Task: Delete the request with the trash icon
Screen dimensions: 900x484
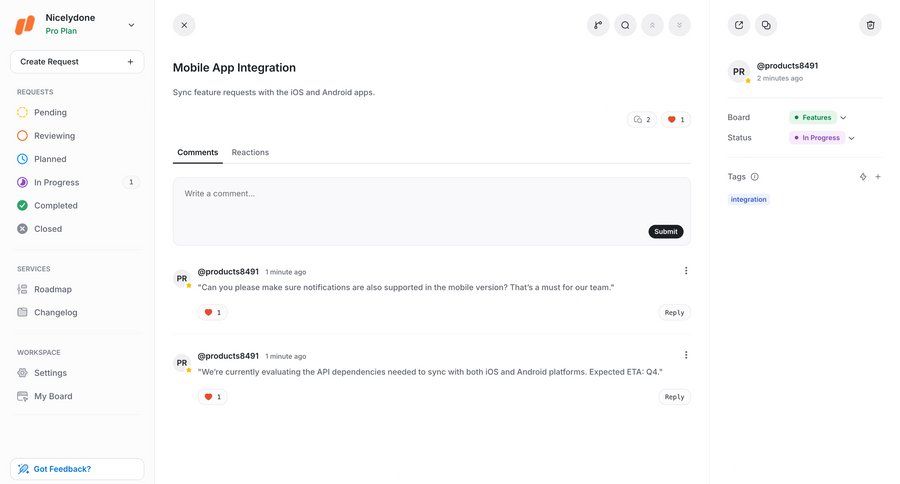Action: 870,25
